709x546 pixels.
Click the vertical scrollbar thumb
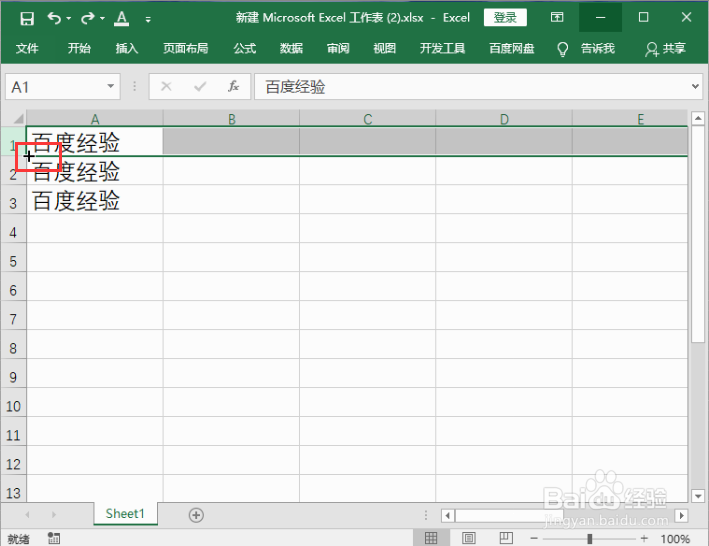[698, 234]
